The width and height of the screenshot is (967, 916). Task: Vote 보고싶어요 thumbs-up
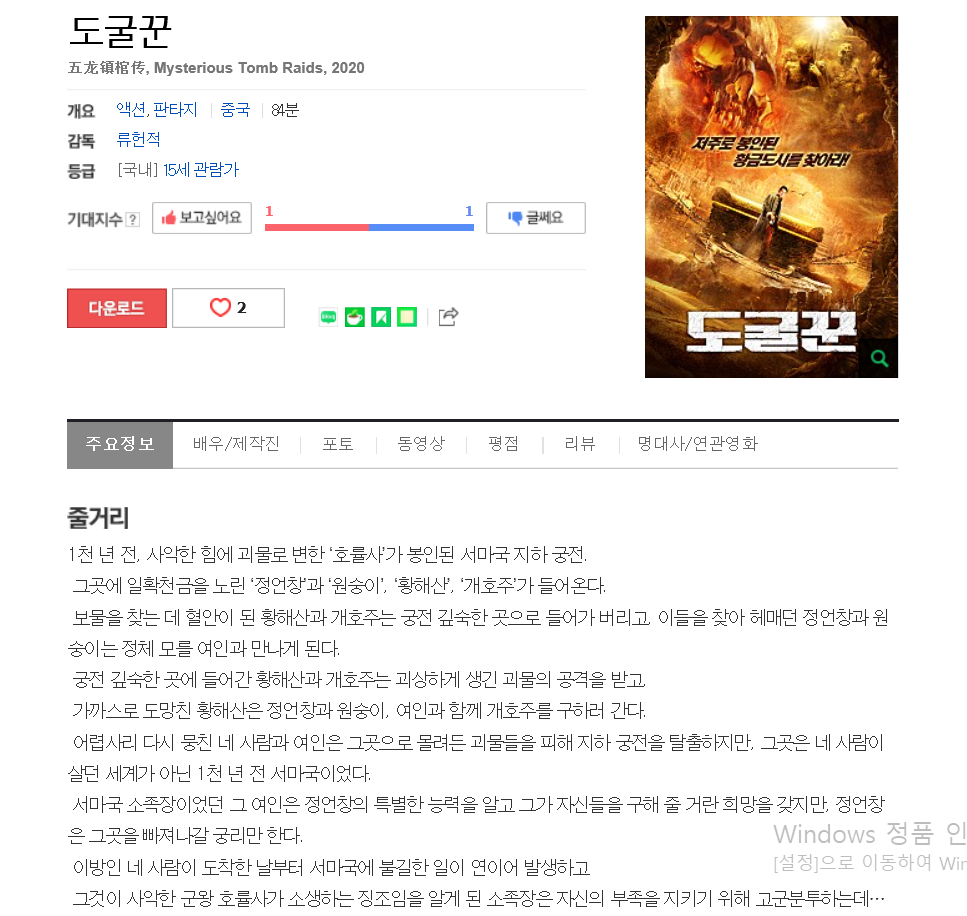(202, 218)
